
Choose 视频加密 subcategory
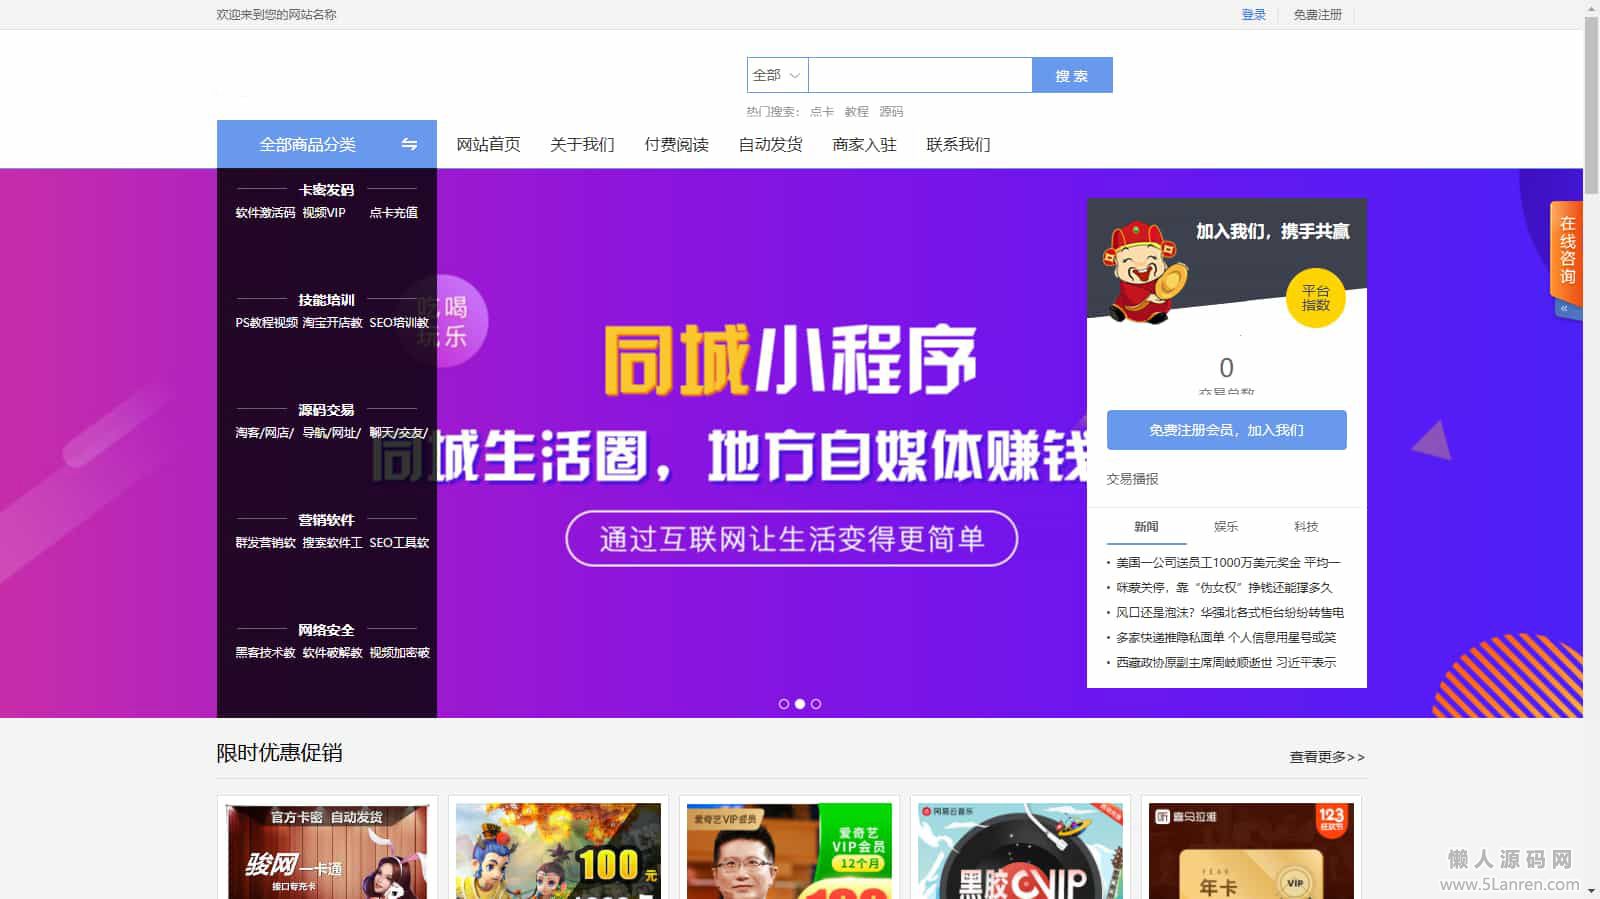399,652
